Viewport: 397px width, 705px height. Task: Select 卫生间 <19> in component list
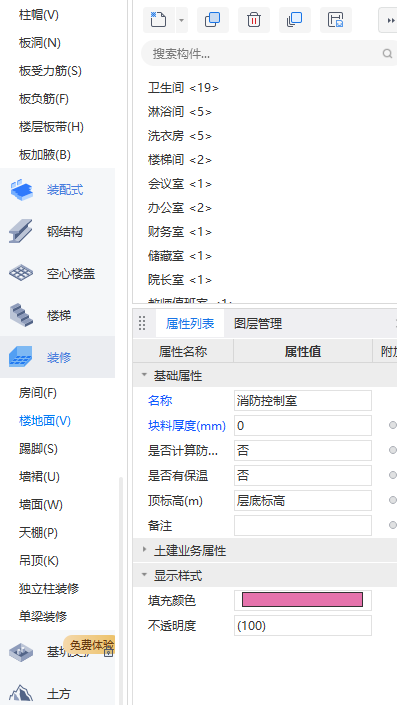pos(183,88)
